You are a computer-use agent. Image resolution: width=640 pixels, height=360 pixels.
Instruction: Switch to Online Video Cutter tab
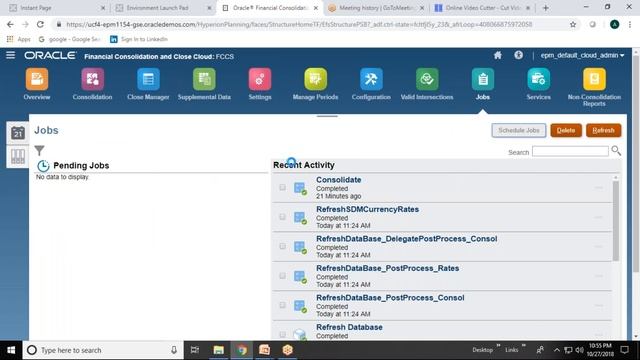click(482, 8)
